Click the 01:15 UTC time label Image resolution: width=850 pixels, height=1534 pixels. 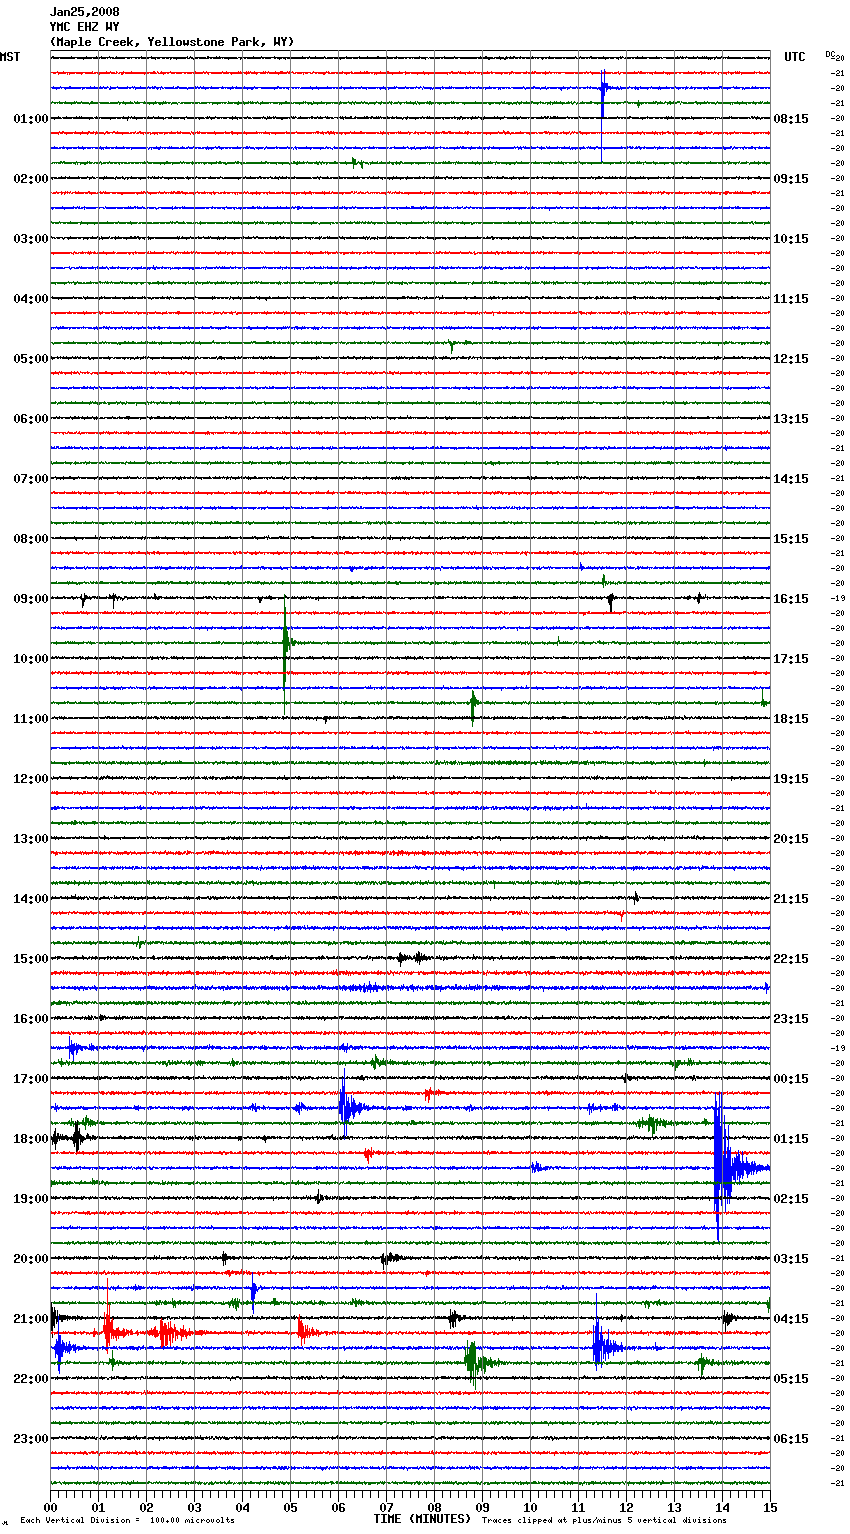(x=791, y=1139)
